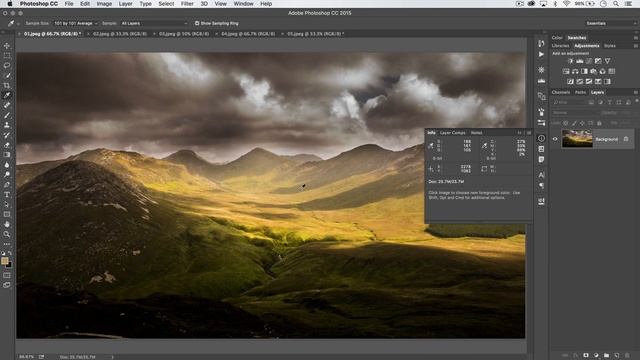Open the Filter menu
This screenshot has height=360, width=640.
pos(187,4)
